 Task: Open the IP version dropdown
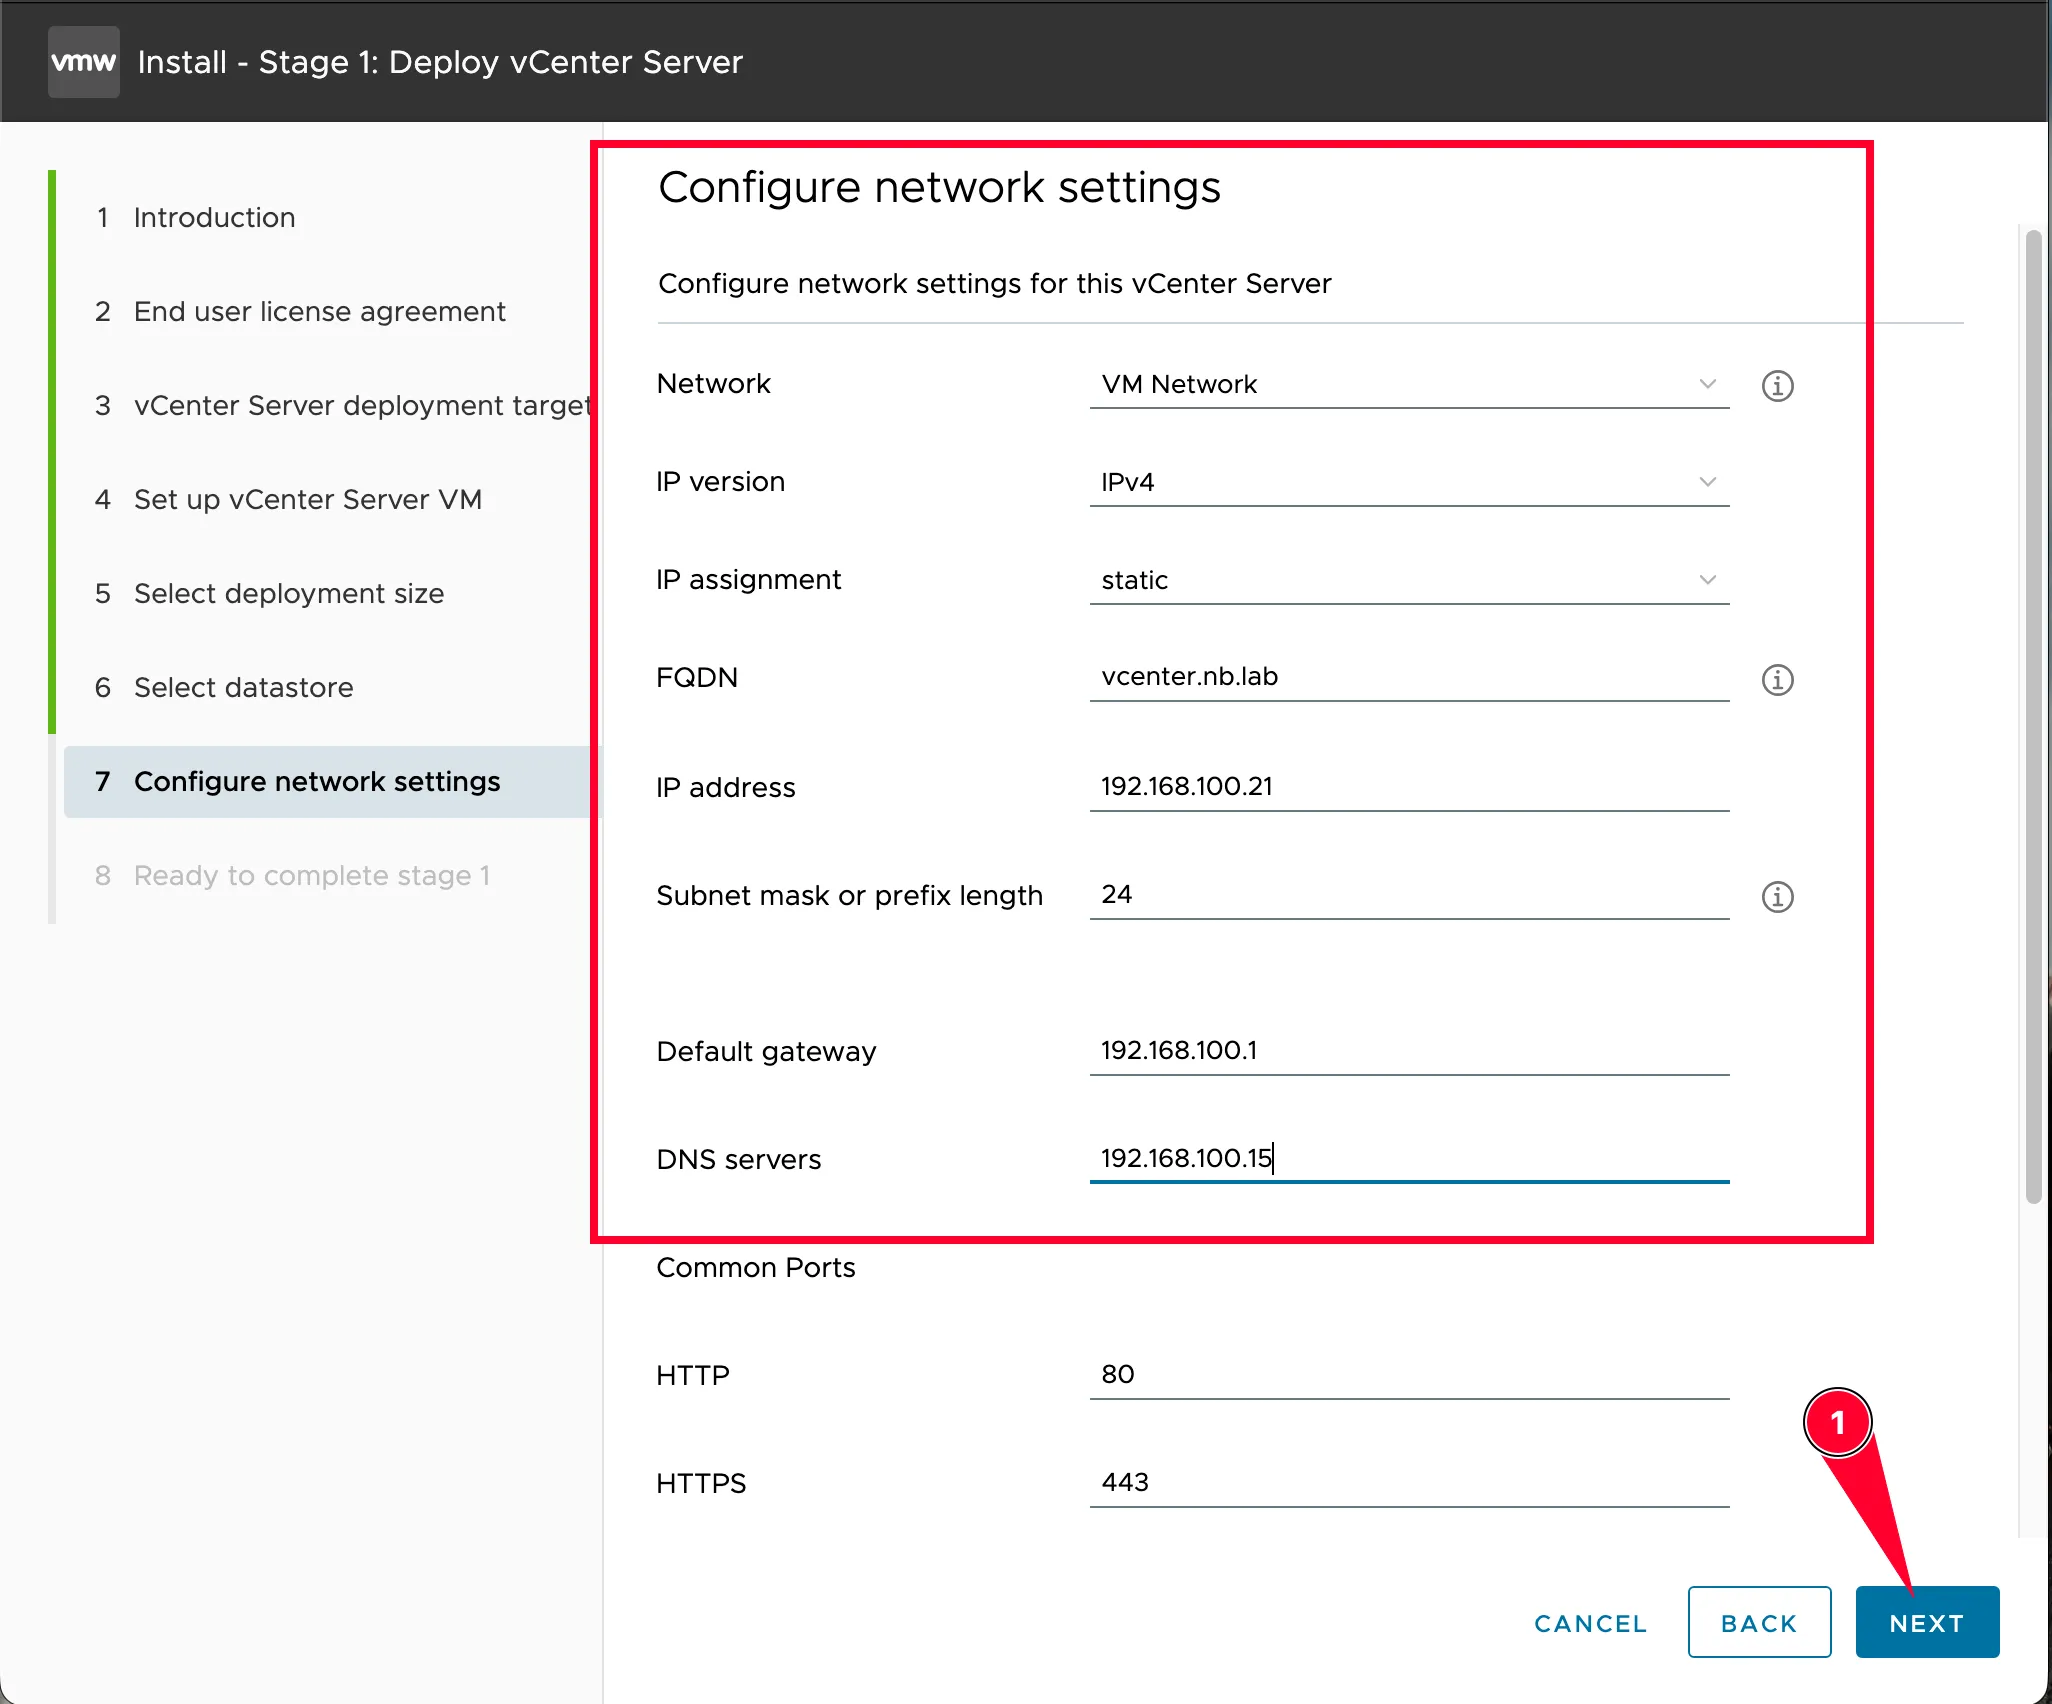pos(1409,482)
